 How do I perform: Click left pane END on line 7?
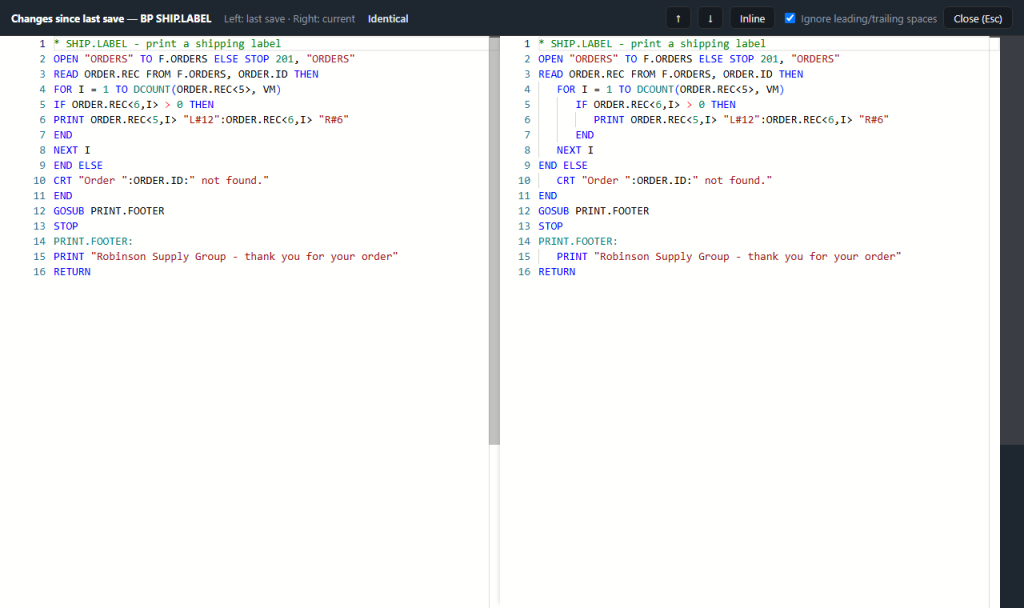tap(63, 135)
